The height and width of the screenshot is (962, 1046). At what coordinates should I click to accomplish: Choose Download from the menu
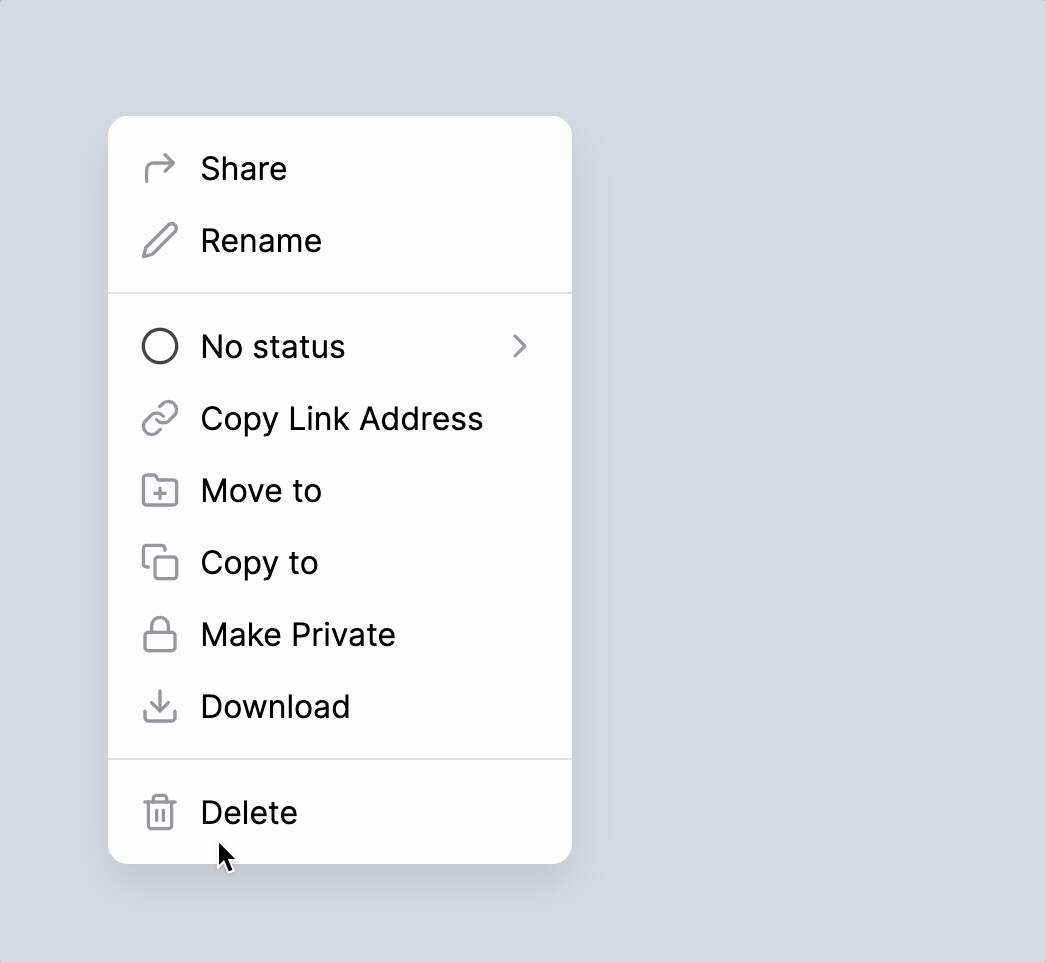pos(340,706)
